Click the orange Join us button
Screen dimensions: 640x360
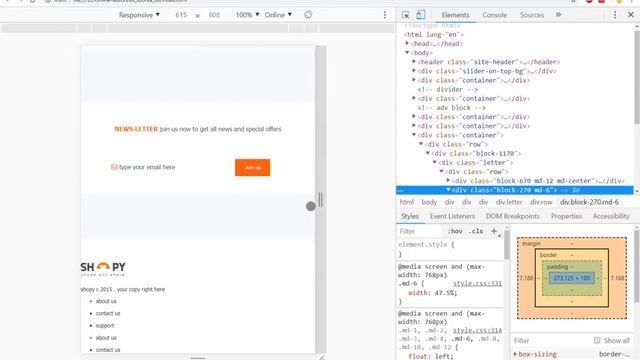[x=252, y=167]
